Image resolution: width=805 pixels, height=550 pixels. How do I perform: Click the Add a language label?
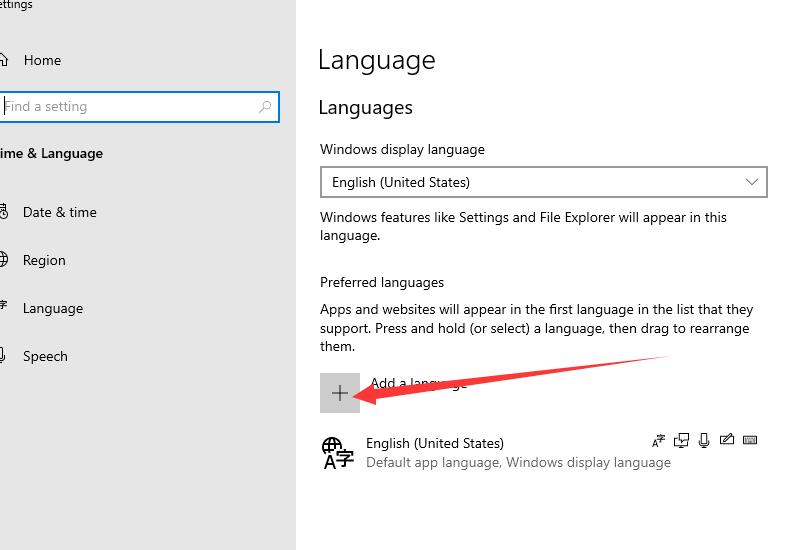pyautogui.click(x=420, y=383)
